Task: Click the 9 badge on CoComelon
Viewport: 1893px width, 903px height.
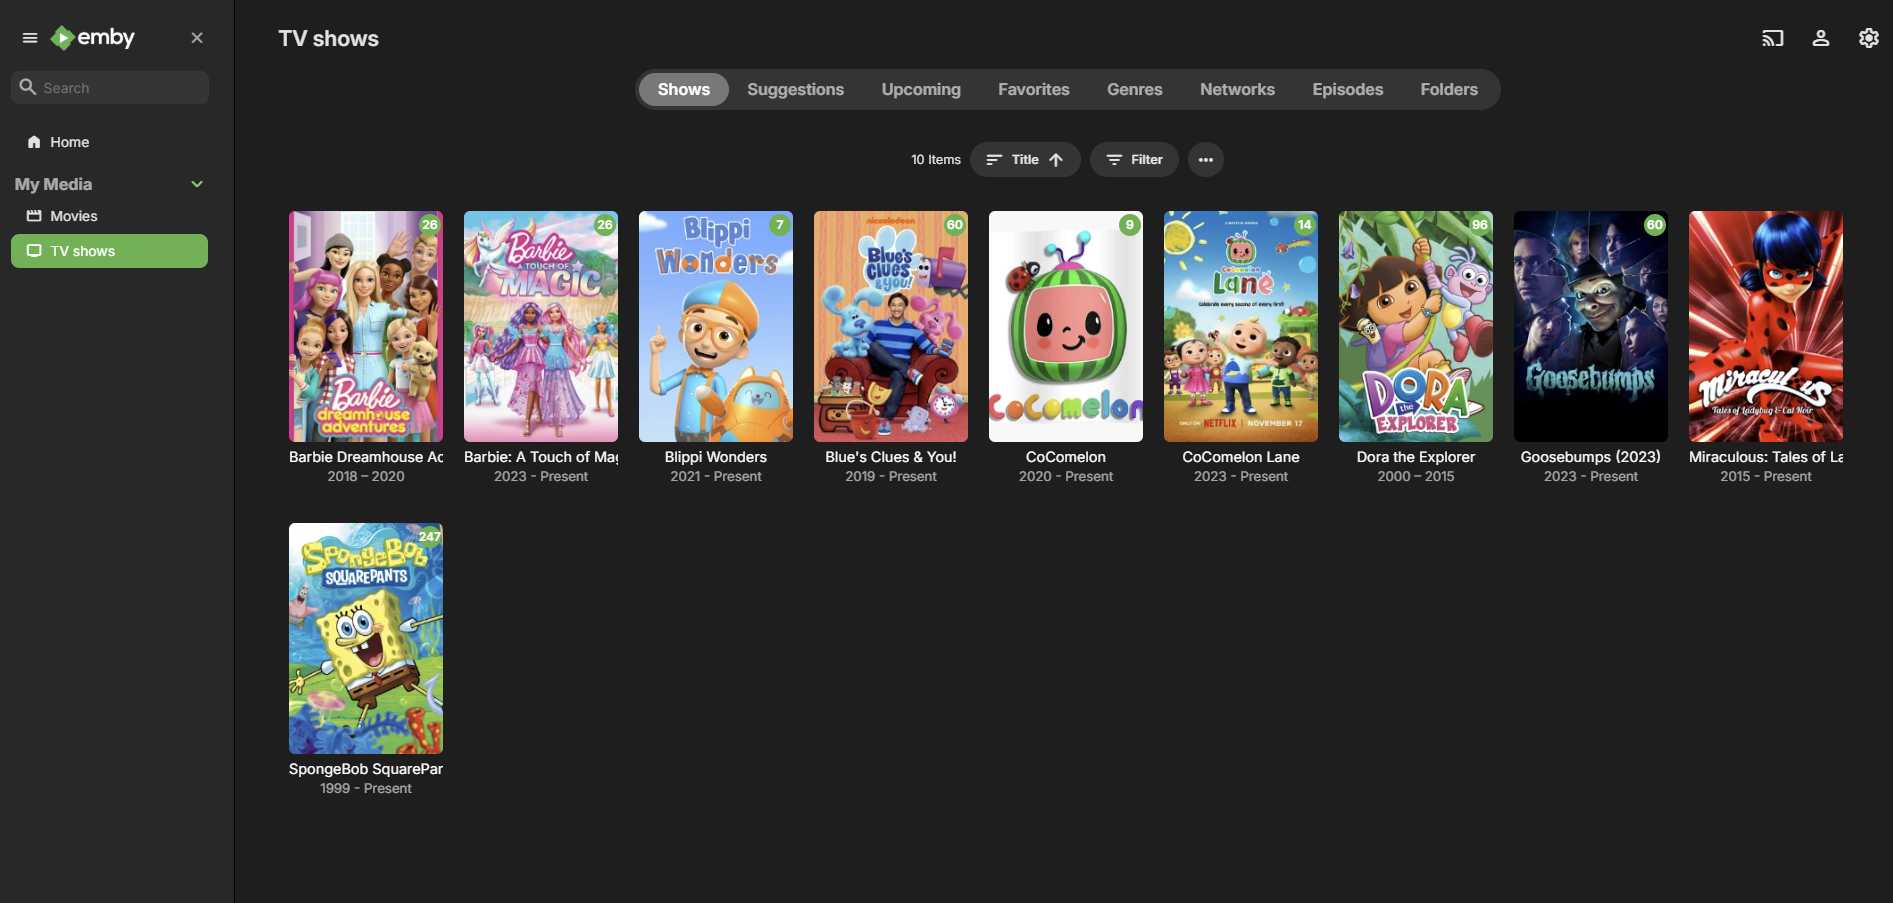Action: (1130, 225)
